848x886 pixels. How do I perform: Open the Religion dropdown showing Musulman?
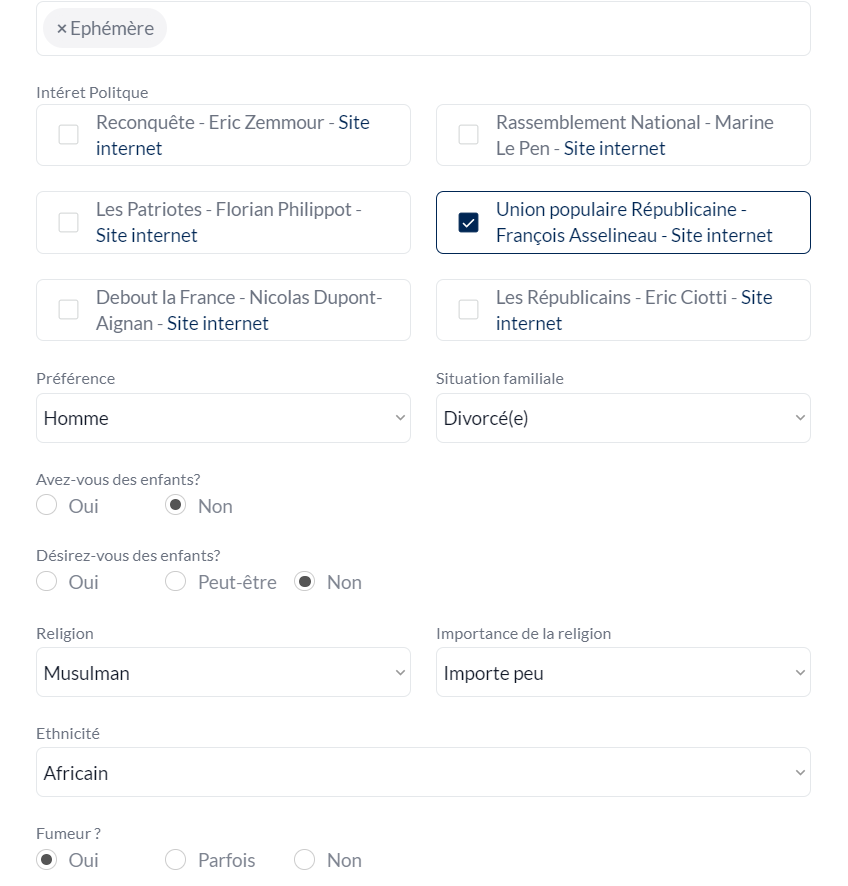click(x=223, y=672)
